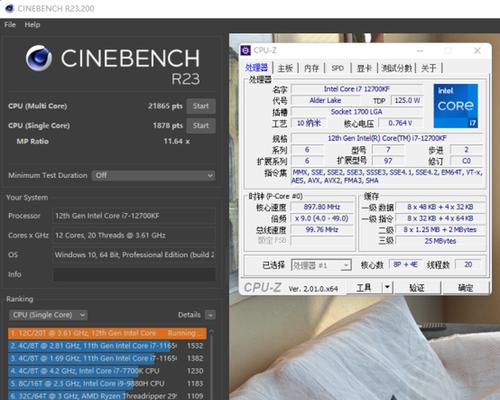Click the 'Socket 1700 LGA' package field
500x400 pixels.
[357, 112]
